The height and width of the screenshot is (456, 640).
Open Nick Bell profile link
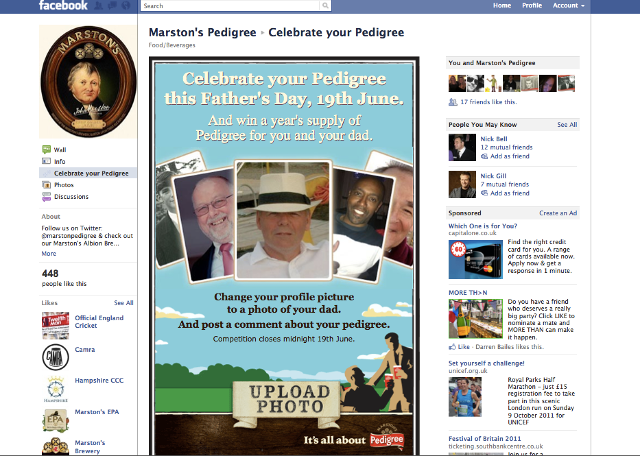(x=493, y=139)
